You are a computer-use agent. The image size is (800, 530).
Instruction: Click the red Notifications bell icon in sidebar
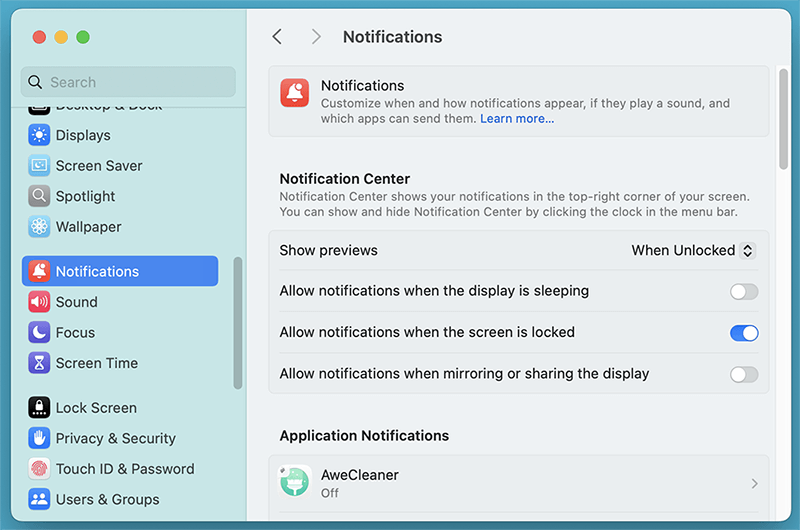(39, 271)
